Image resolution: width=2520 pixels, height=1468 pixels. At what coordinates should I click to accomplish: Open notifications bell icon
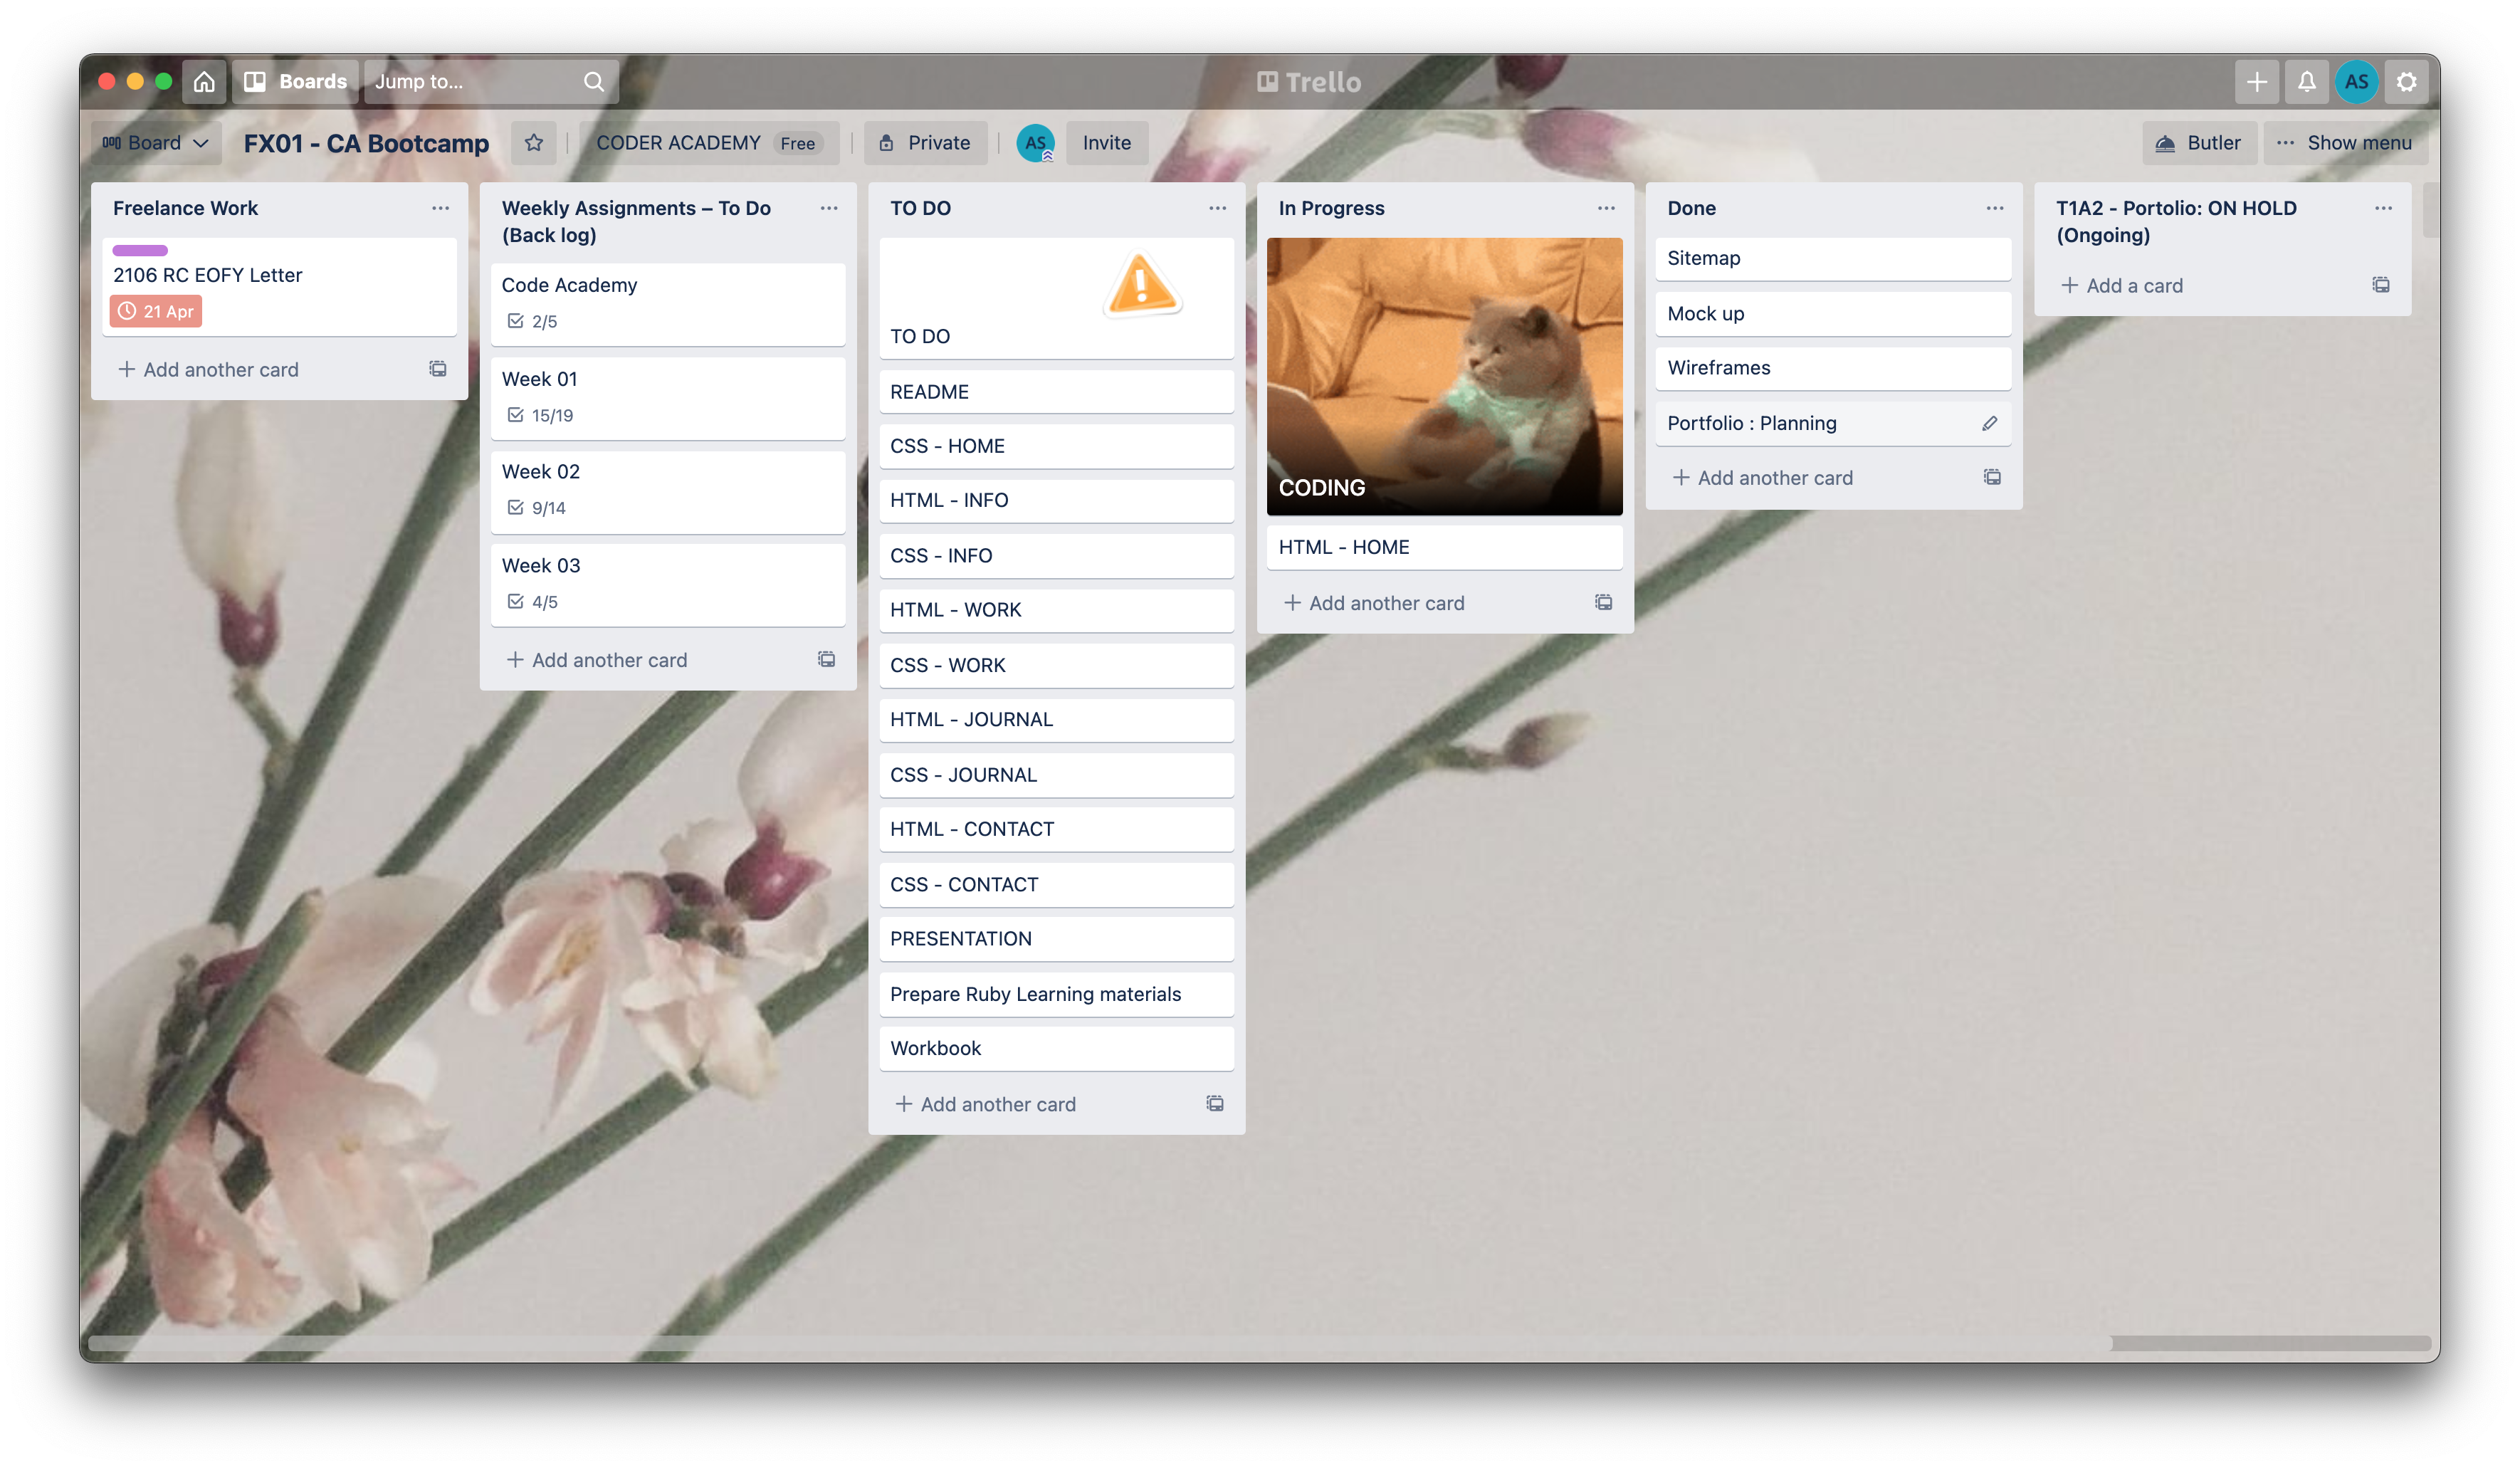(x=2307, y=81)
